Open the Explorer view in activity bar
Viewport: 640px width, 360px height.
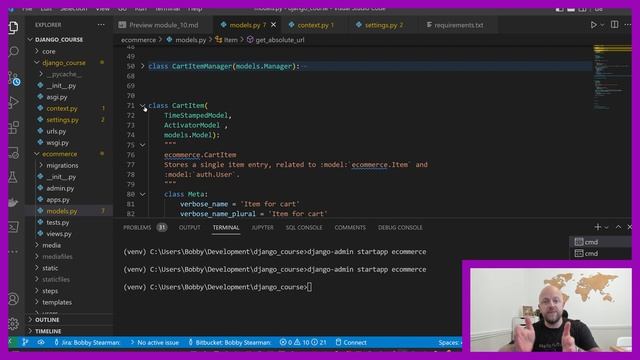[13, 27]
